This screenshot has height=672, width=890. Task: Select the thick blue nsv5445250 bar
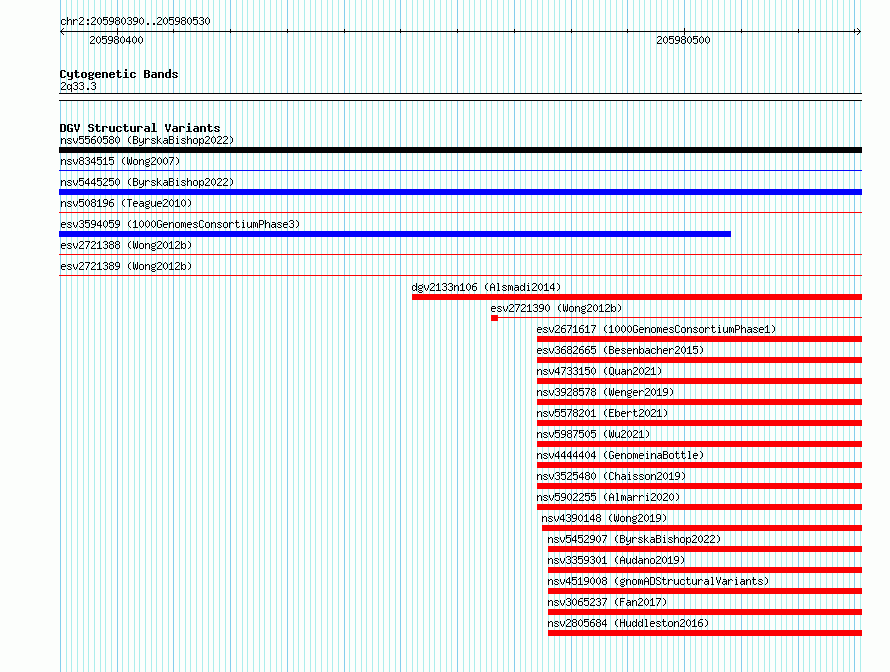pyautogui.click(x=460, y=192)
